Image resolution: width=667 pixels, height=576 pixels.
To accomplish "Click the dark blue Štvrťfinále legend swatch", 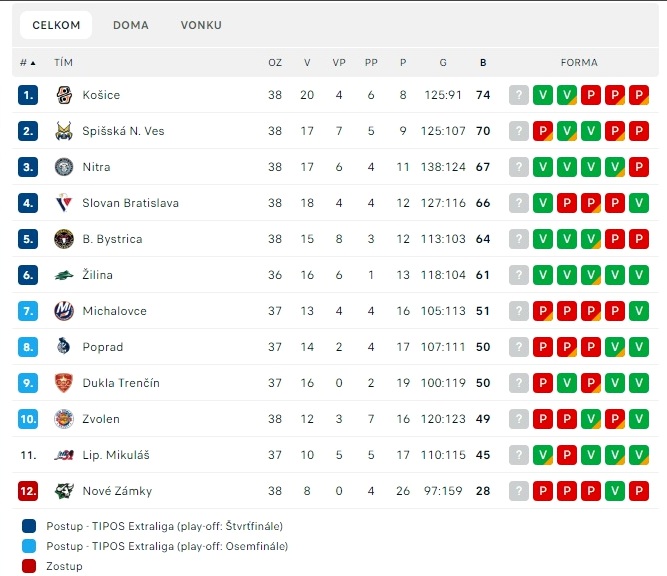I will 29,526.
